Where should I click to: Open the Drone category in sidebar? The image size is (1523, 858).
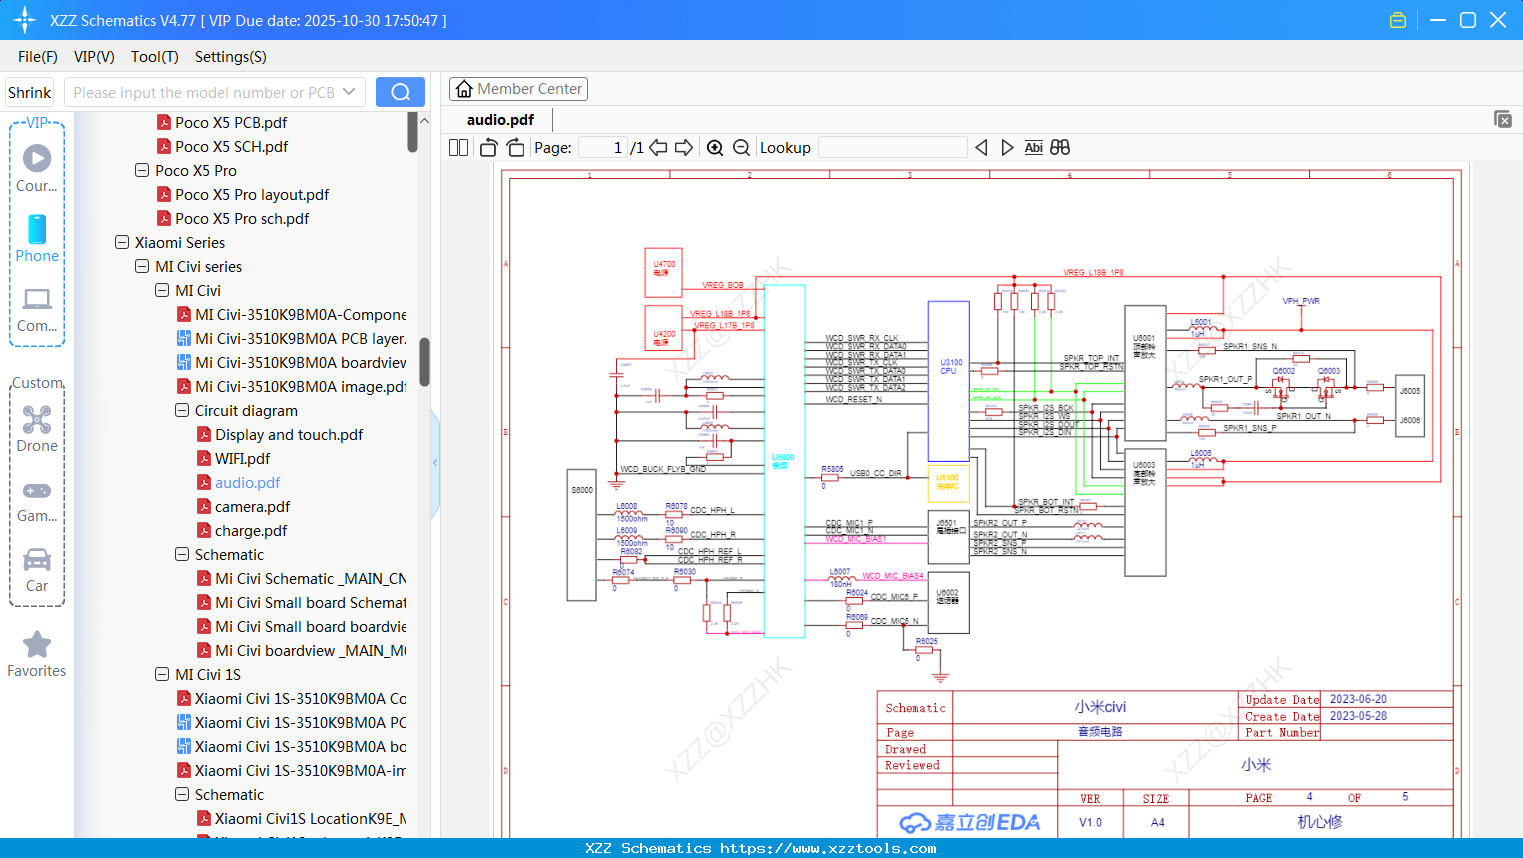37,429
